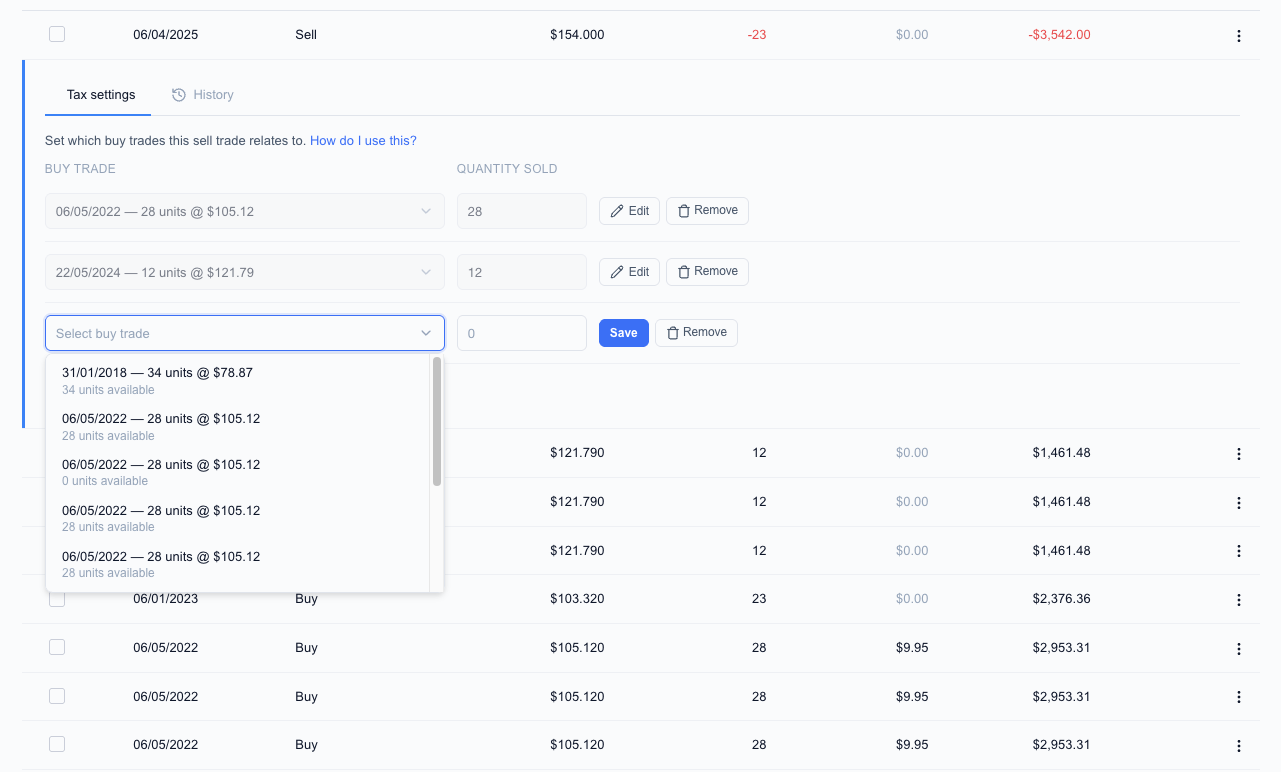Screen dimensions: 1281x772
Task: Click the history clock icon next to History
Action: click(x=178, y=94)
